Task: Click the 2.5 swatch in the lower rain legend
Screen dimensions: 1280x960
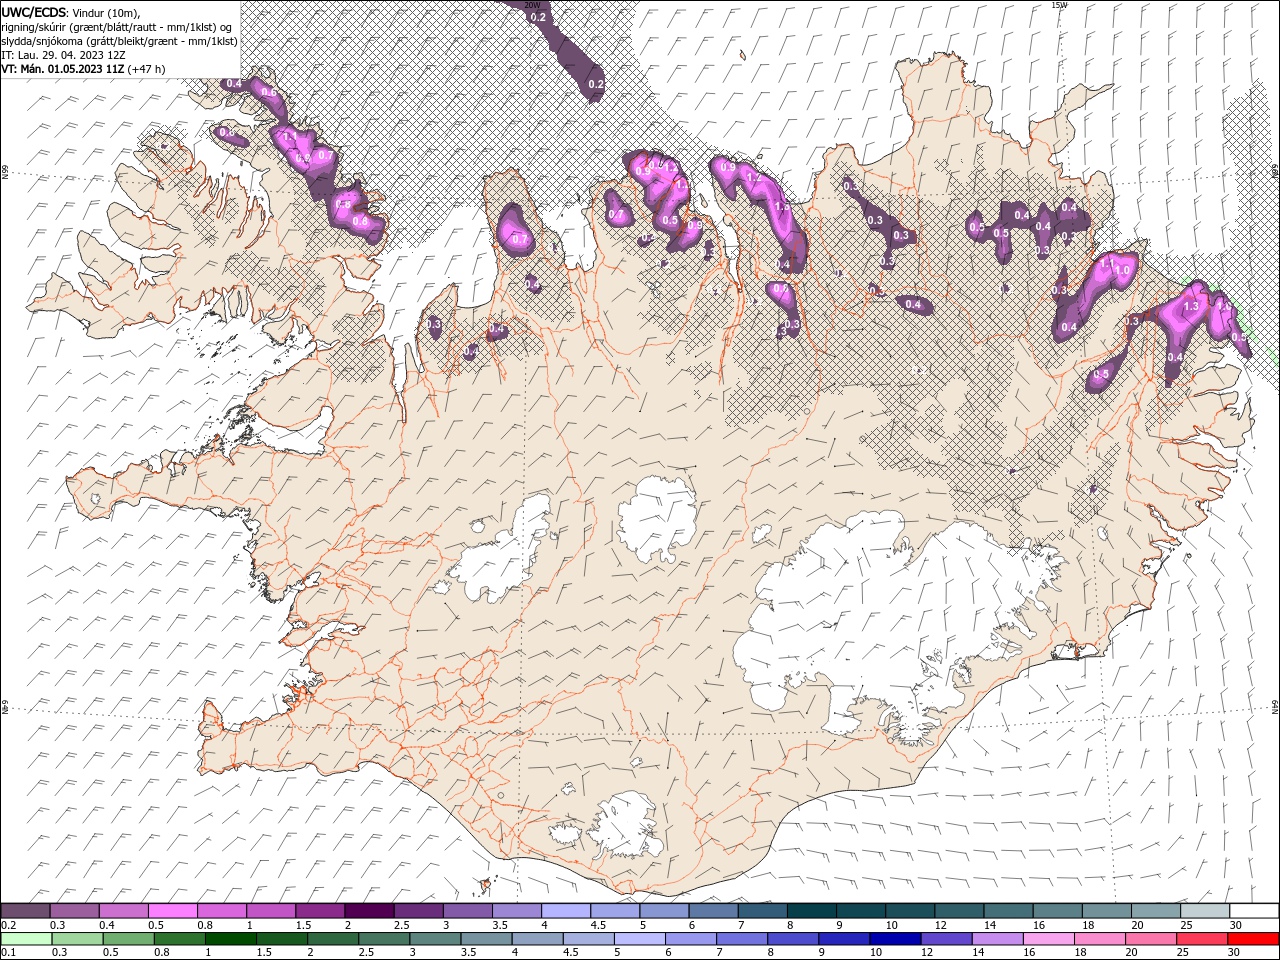Action: click(x=382, y=939)
